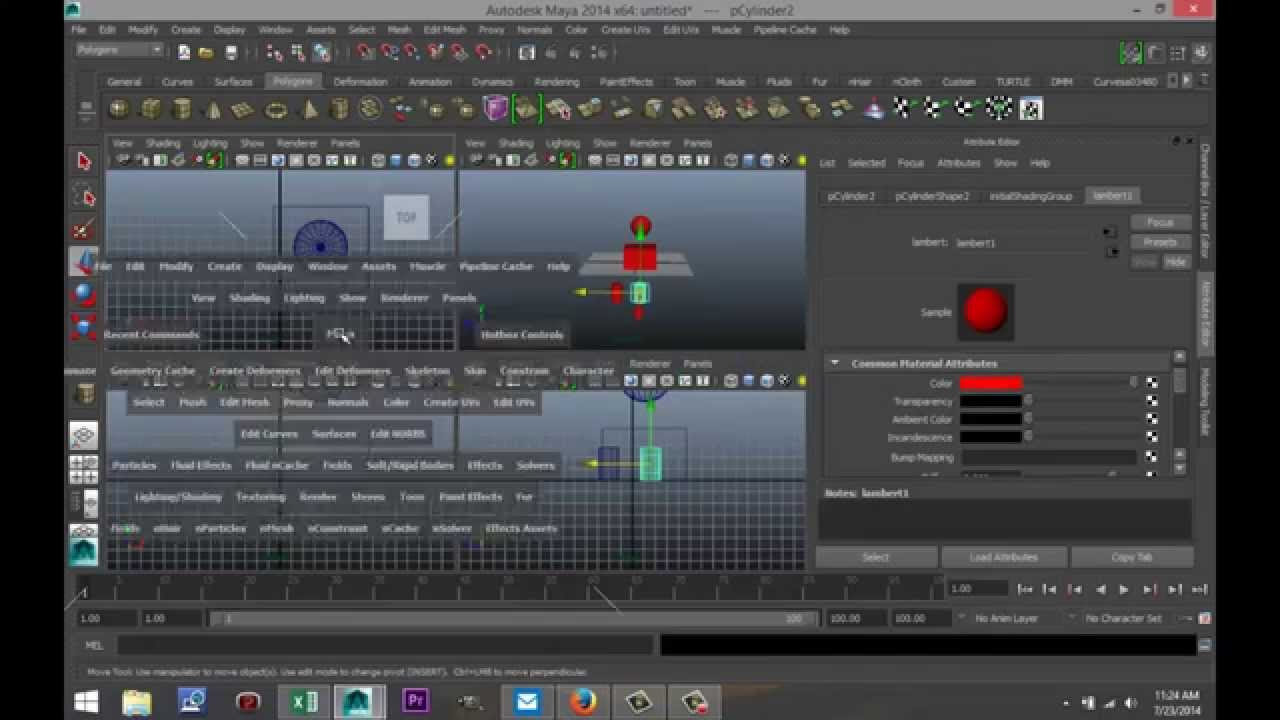Viewport: 1280px width, 720px height.
Task: Click the Save Scene icon
Action: tap(231, 52)
